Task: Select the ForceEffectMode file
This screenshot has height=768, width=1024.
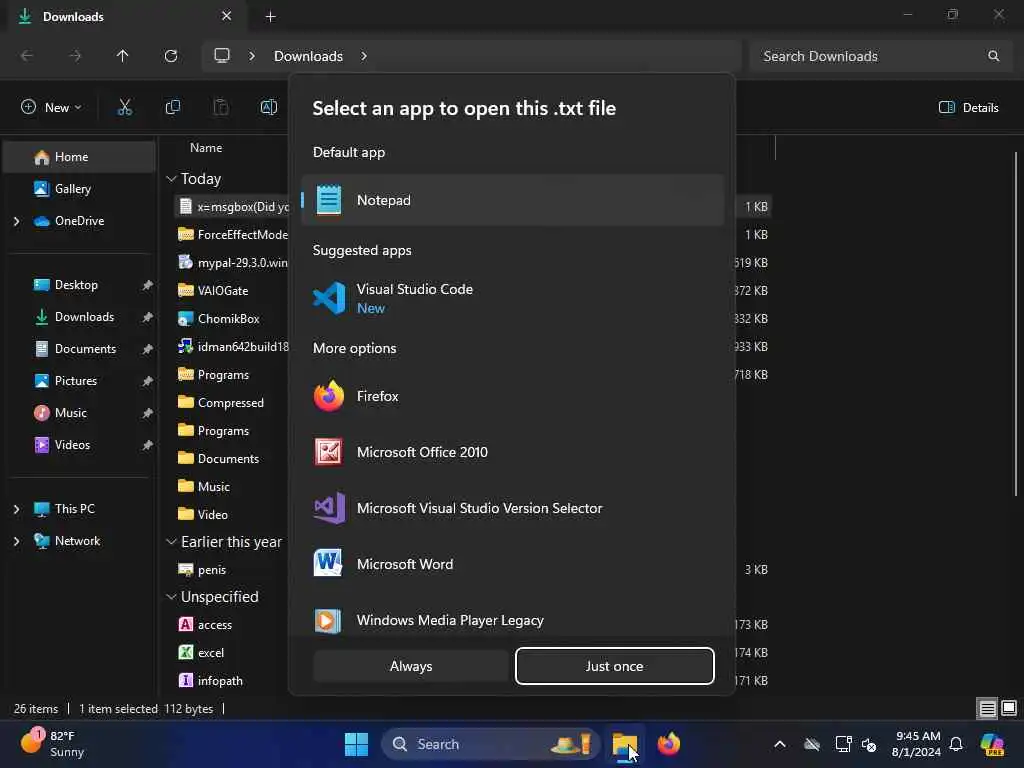Action: coord(232,234)
